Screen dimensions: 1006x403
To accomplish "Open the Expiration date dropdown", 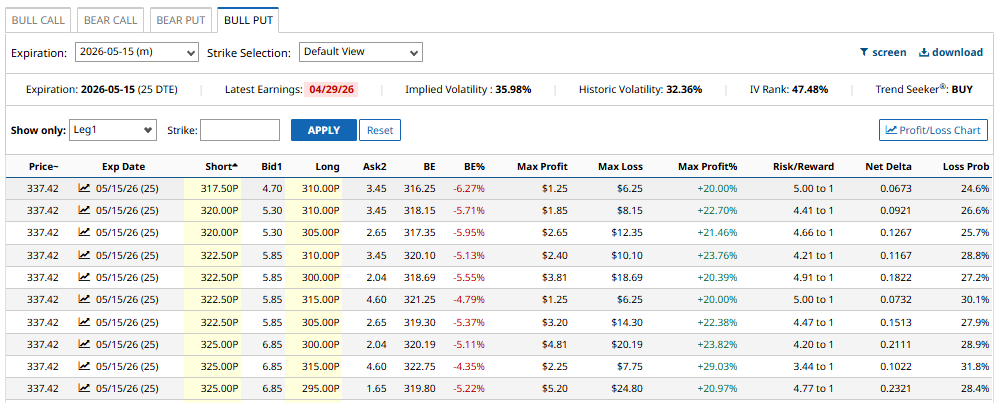I will (x=136, y=52).
